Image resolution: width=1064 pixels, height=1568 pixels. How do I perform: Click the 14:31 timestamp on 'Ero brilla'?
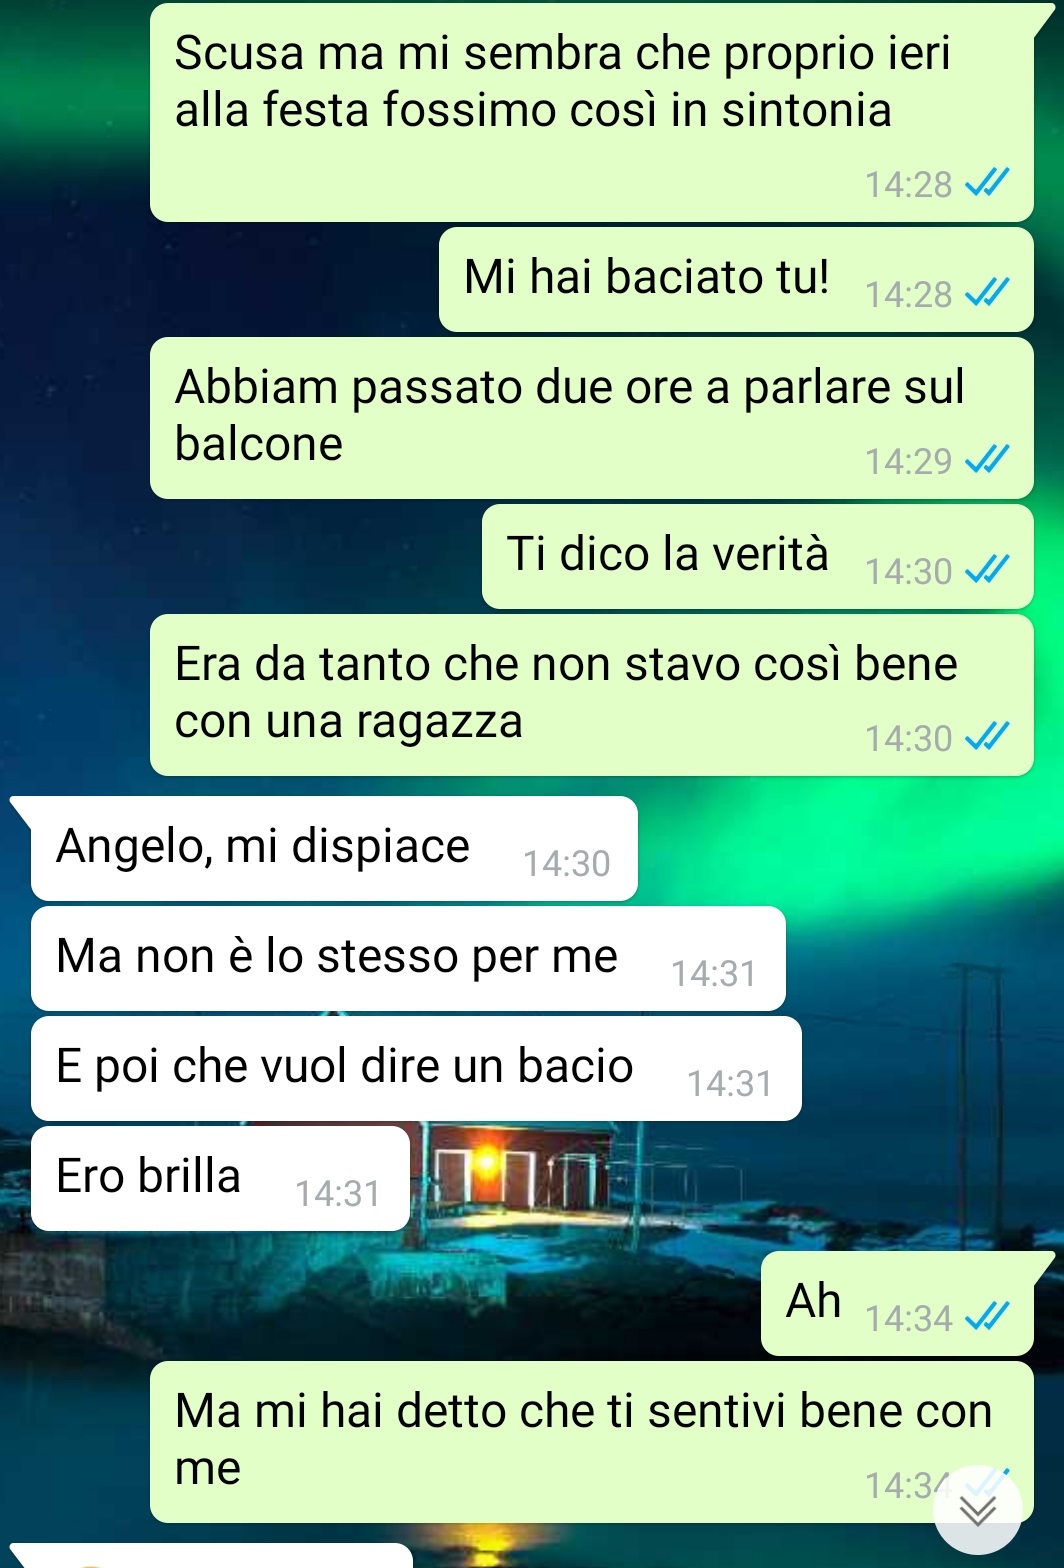tap(338, 1193)
